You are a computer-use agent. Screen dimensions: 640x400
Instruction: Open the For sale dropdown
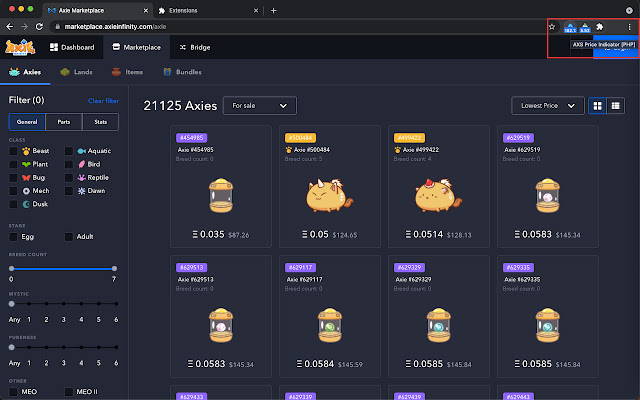pyautogui.click(x=260, y=106)
